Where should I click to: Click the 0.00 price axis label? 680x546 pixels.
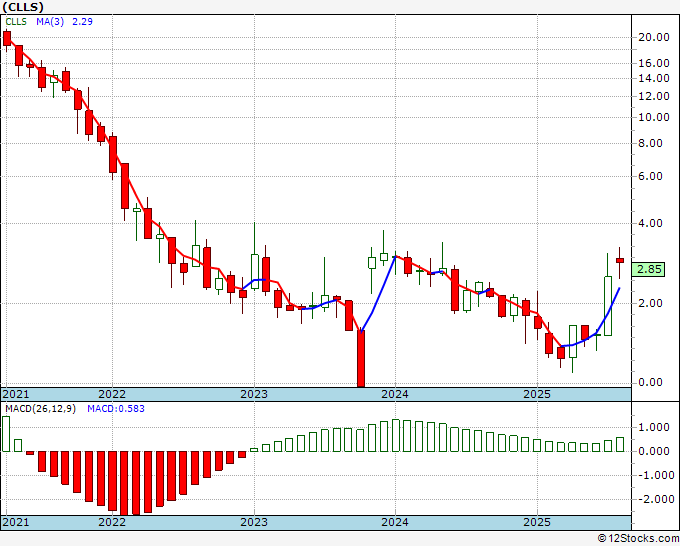point(651,383)
